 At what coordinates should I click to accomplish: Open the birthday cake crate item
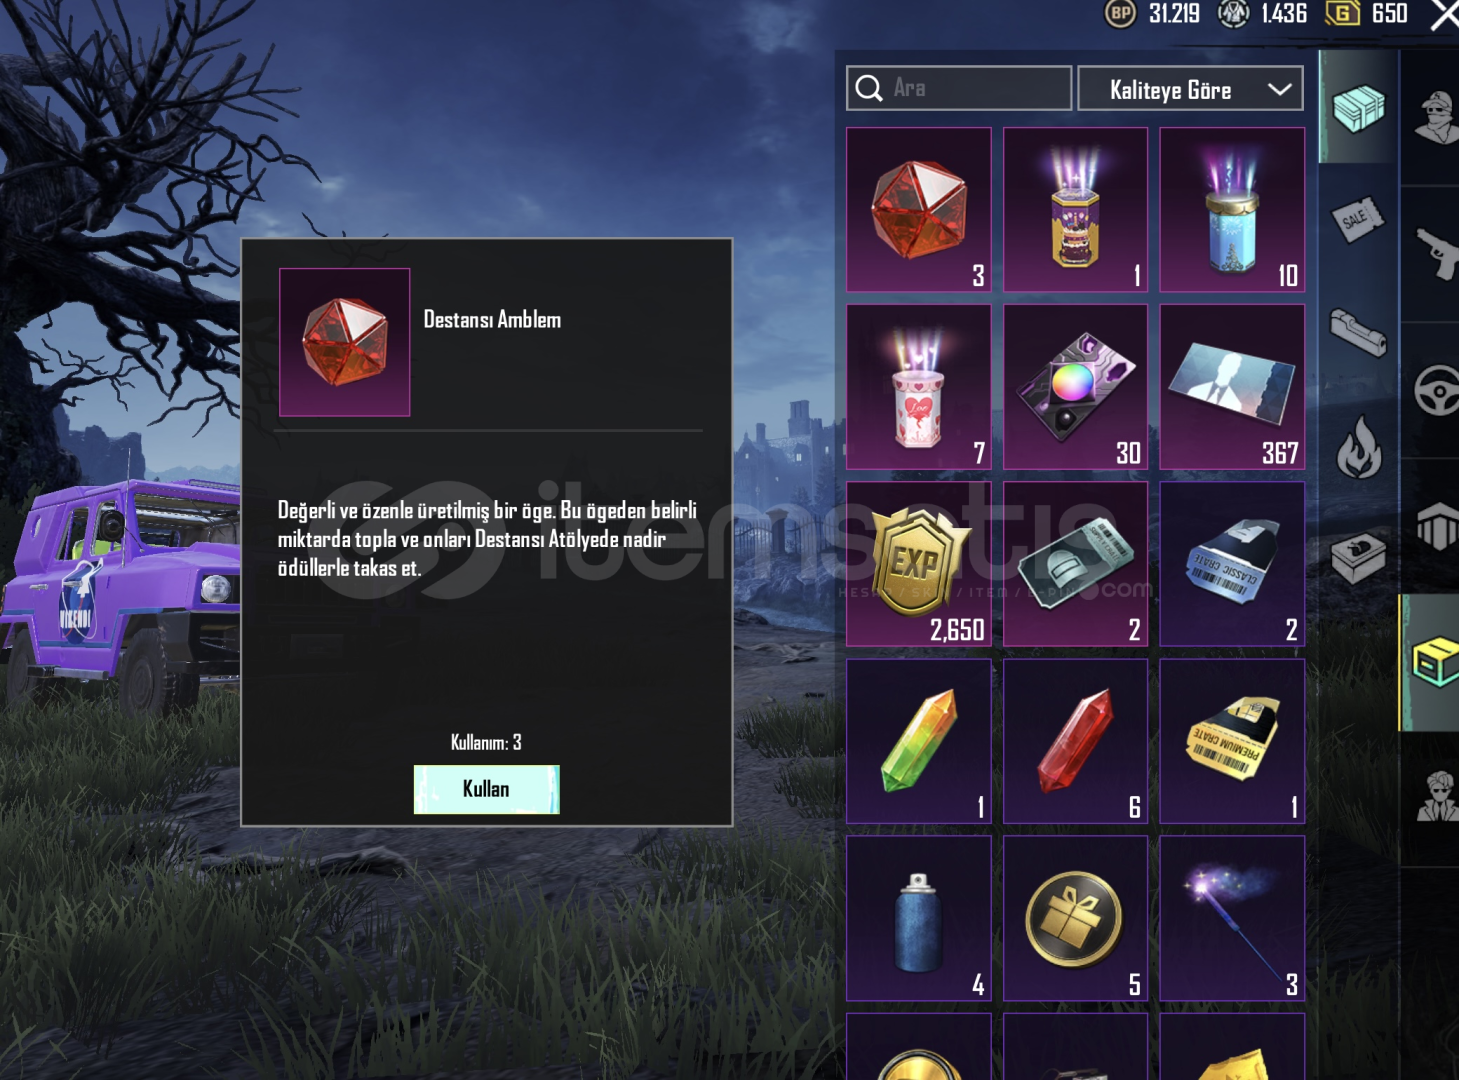(1075, 209)
